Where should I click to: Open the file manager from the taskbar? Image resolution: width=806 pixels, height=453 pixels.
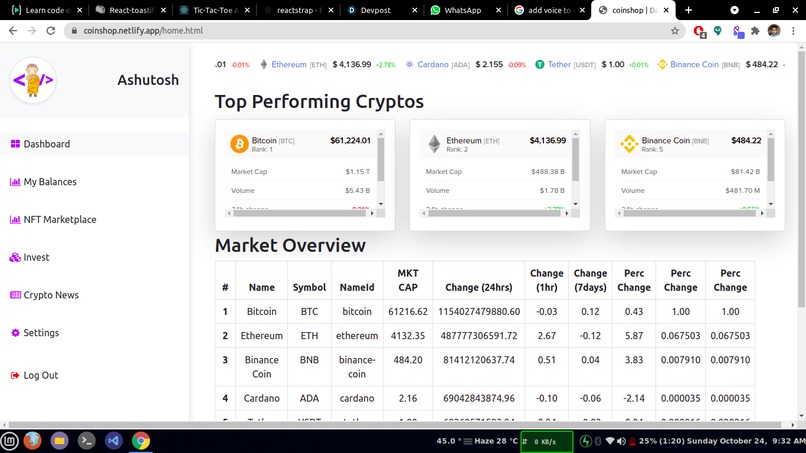click(x=59, y=441)
